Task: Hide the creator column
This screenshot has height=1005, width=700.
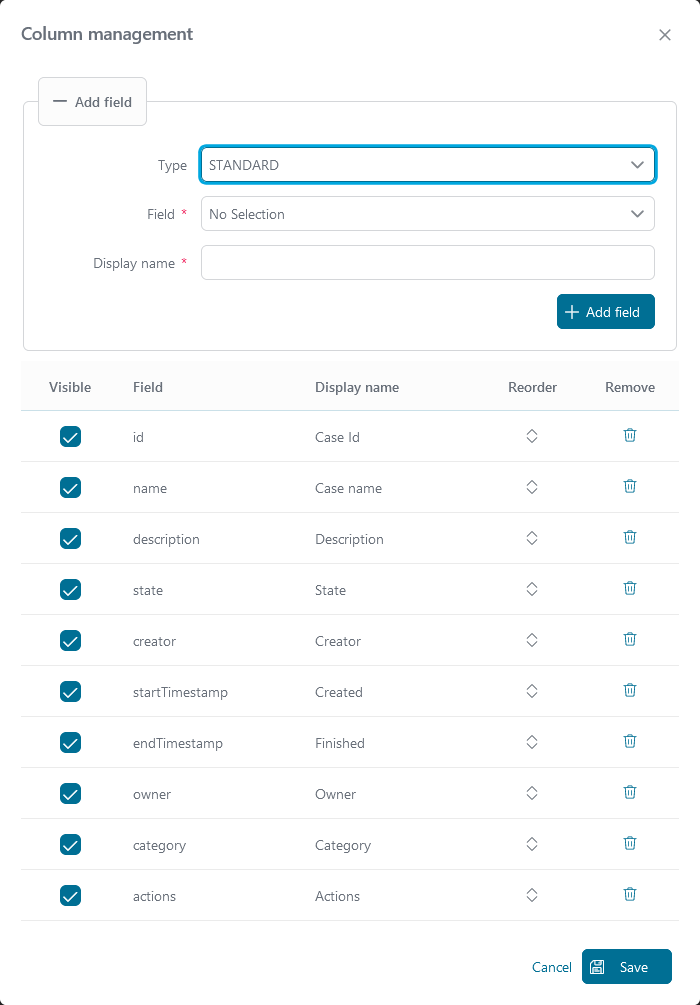Action: coord(71,640)
